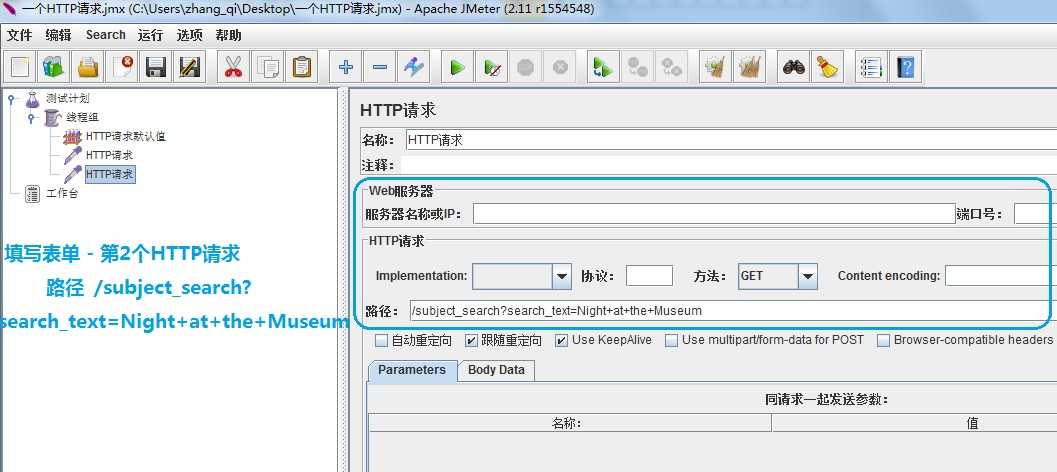This screenshot has height=472, width=1057.
Task: Click the Open file folder icon
Action: click(88, 67)
